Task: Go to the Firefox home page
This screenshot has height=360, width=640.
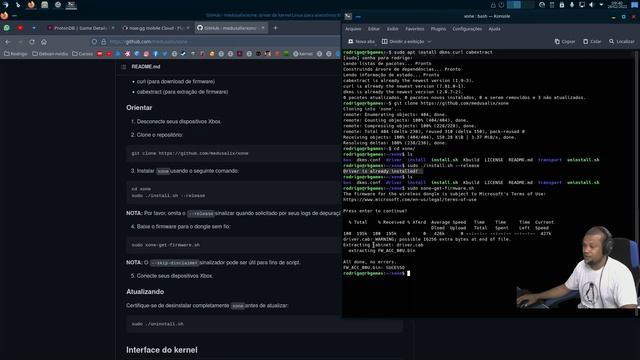Action: pyautogui.click(x=44, y=42)
